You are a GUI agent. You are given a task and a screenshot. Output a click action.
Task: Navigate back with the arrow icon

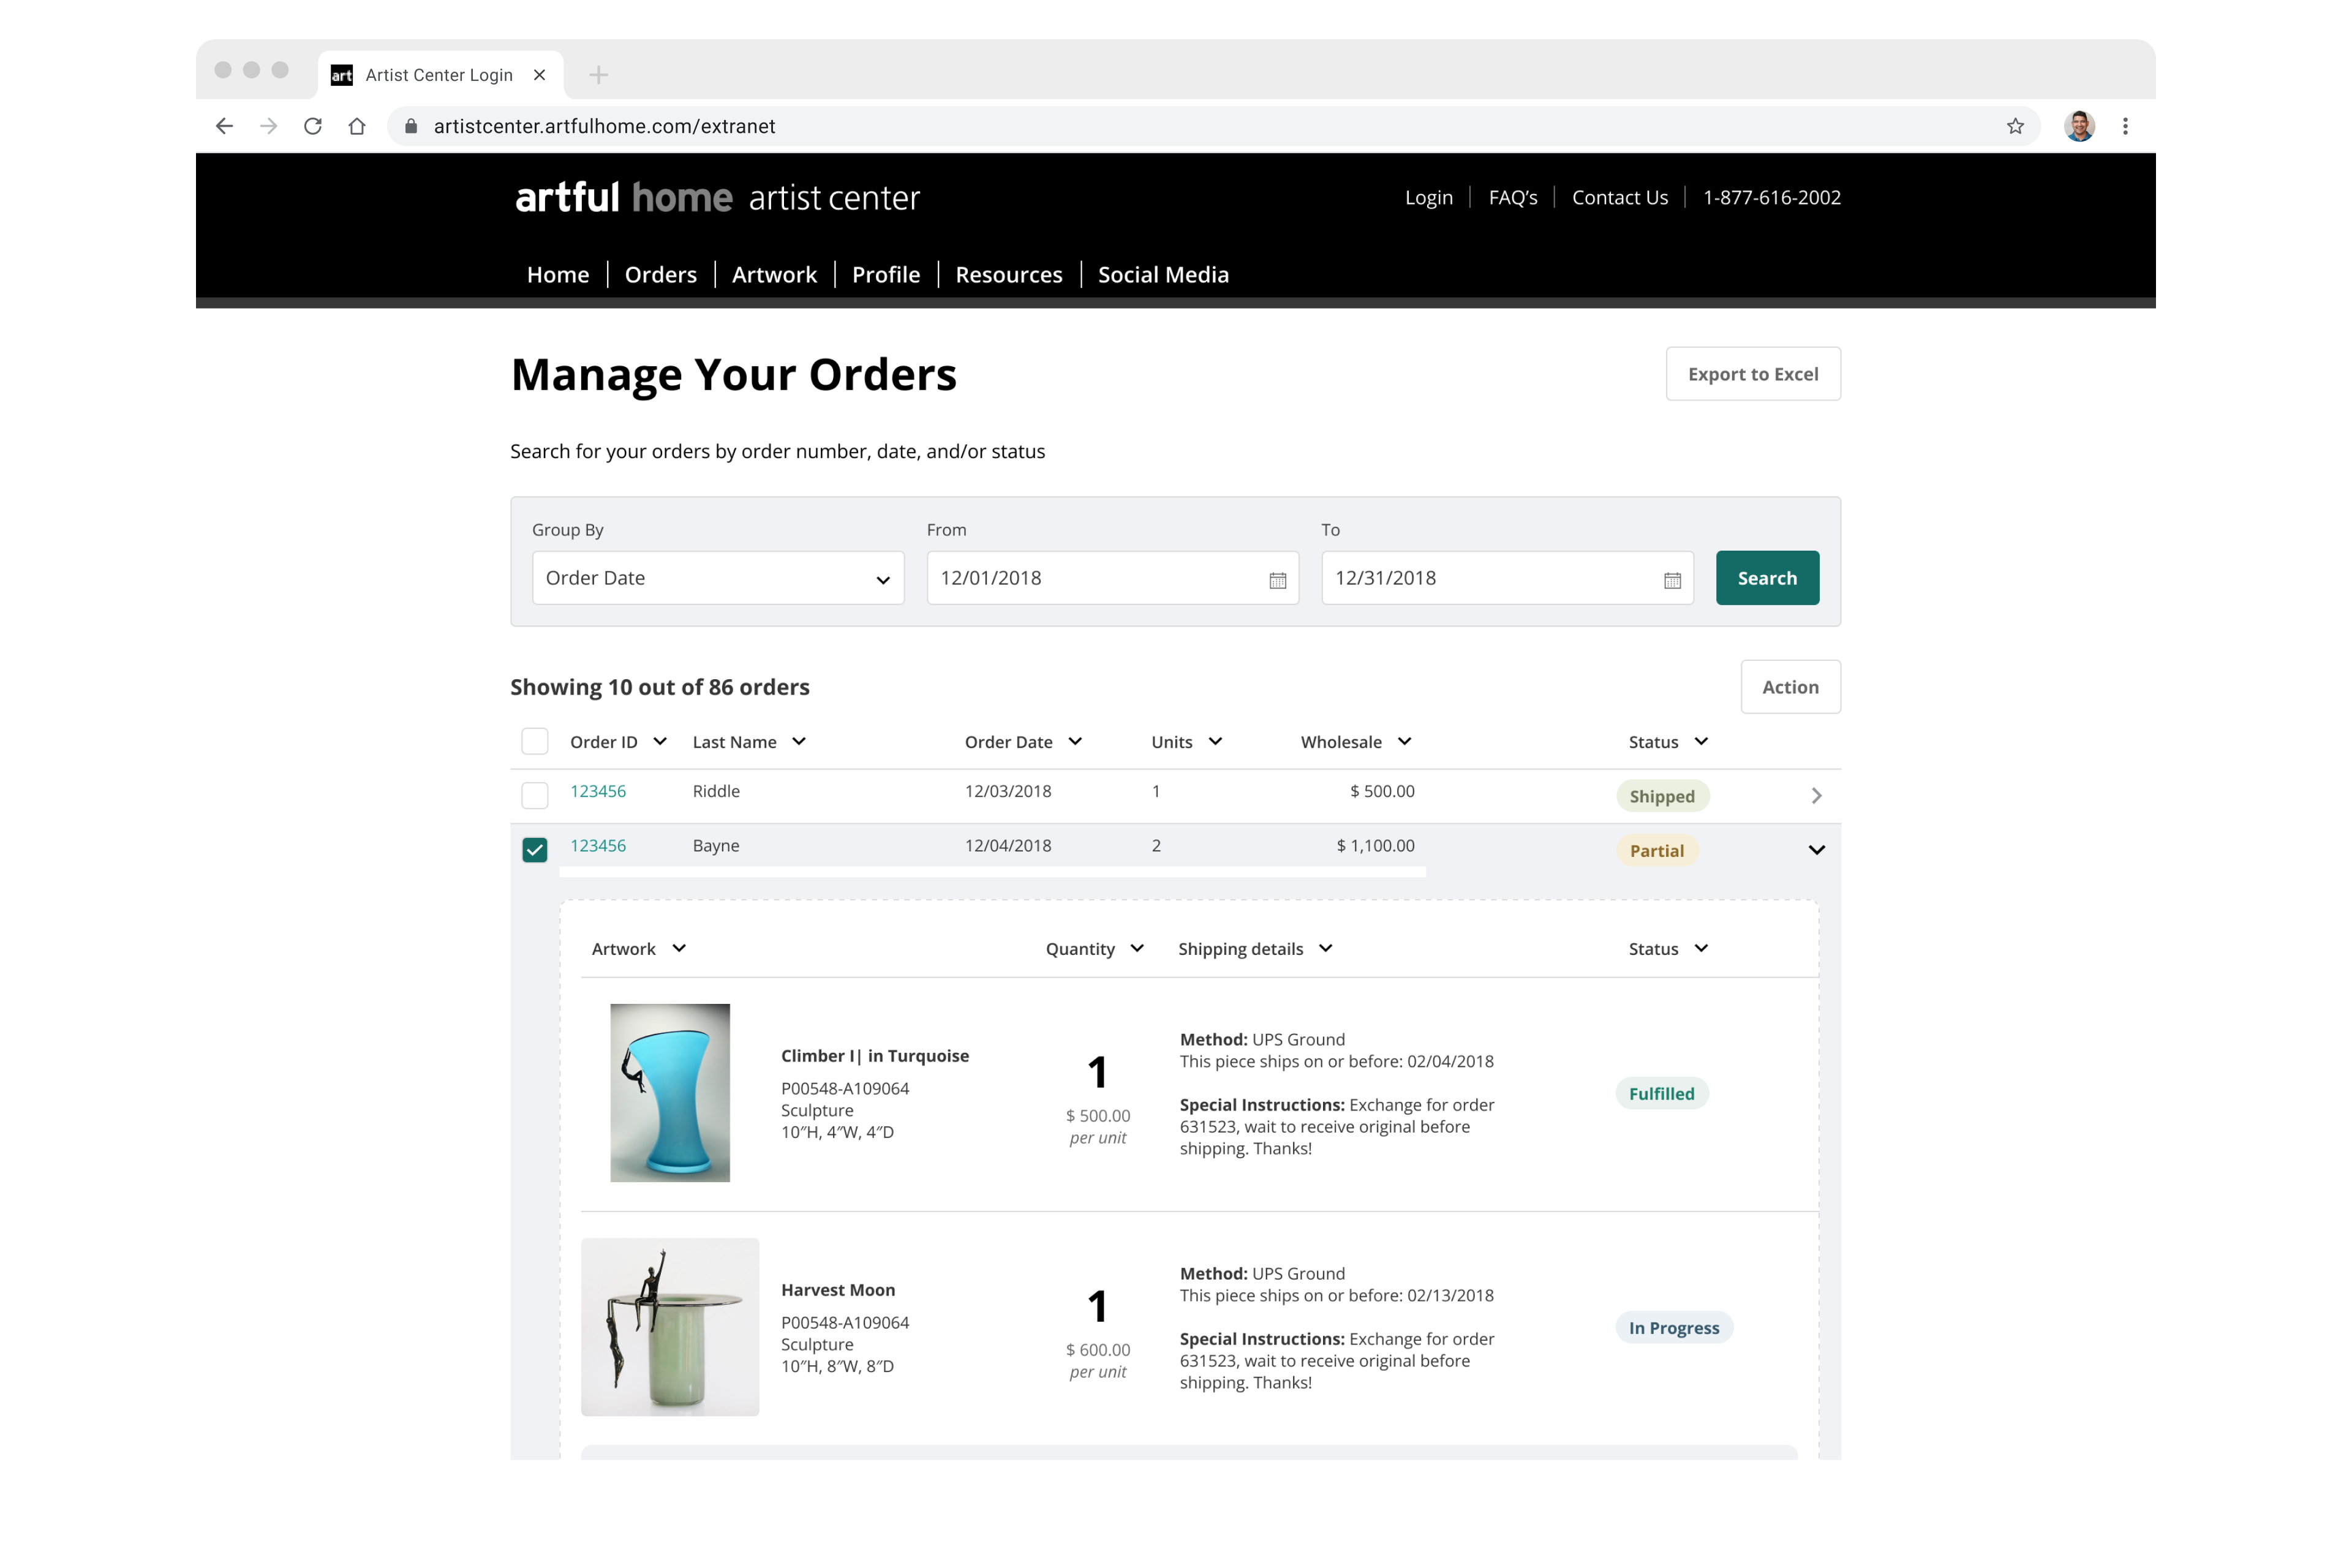click(225, 126)
